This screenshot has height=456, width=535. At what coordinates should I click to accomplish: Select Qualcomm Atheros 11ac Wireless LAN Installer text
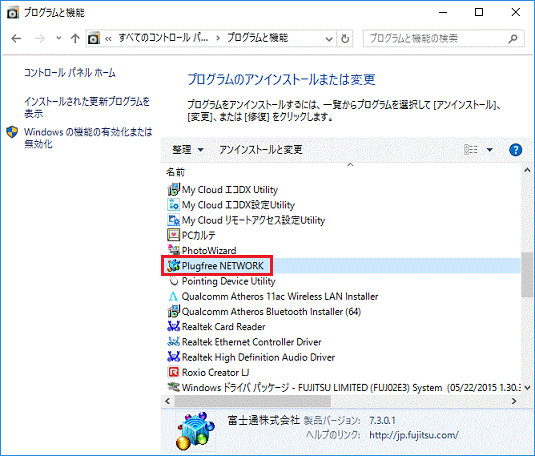[x=280, y=296]
